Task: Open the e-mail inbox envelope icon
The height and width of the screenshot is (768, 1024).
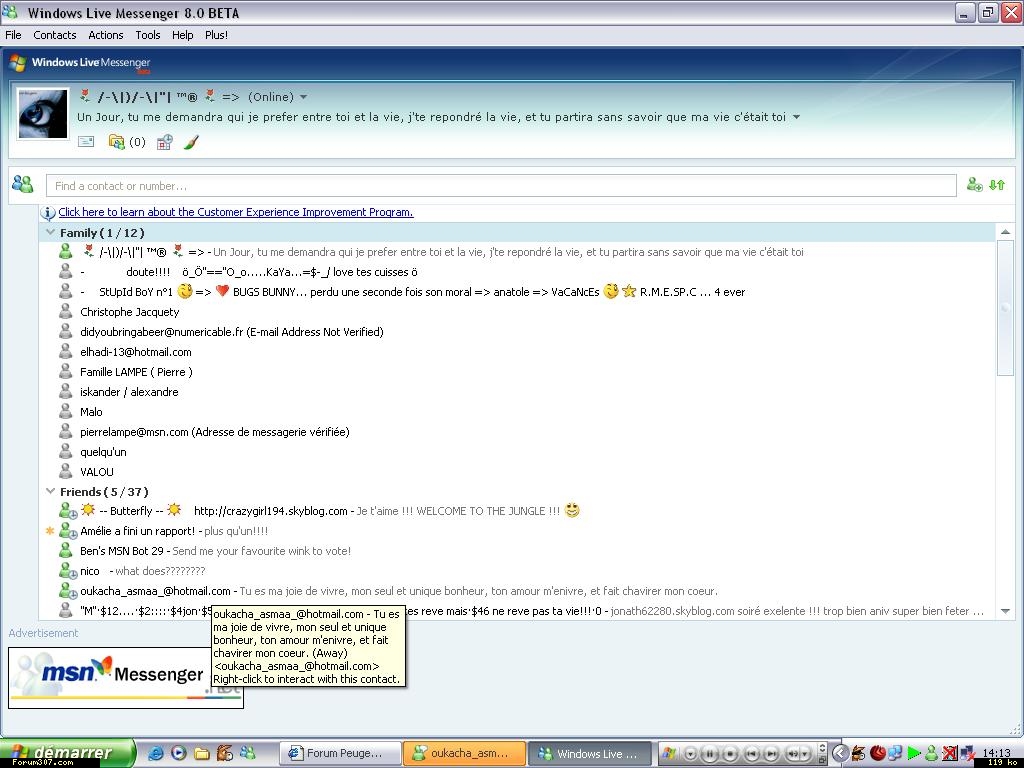Action: pos(86,141)
